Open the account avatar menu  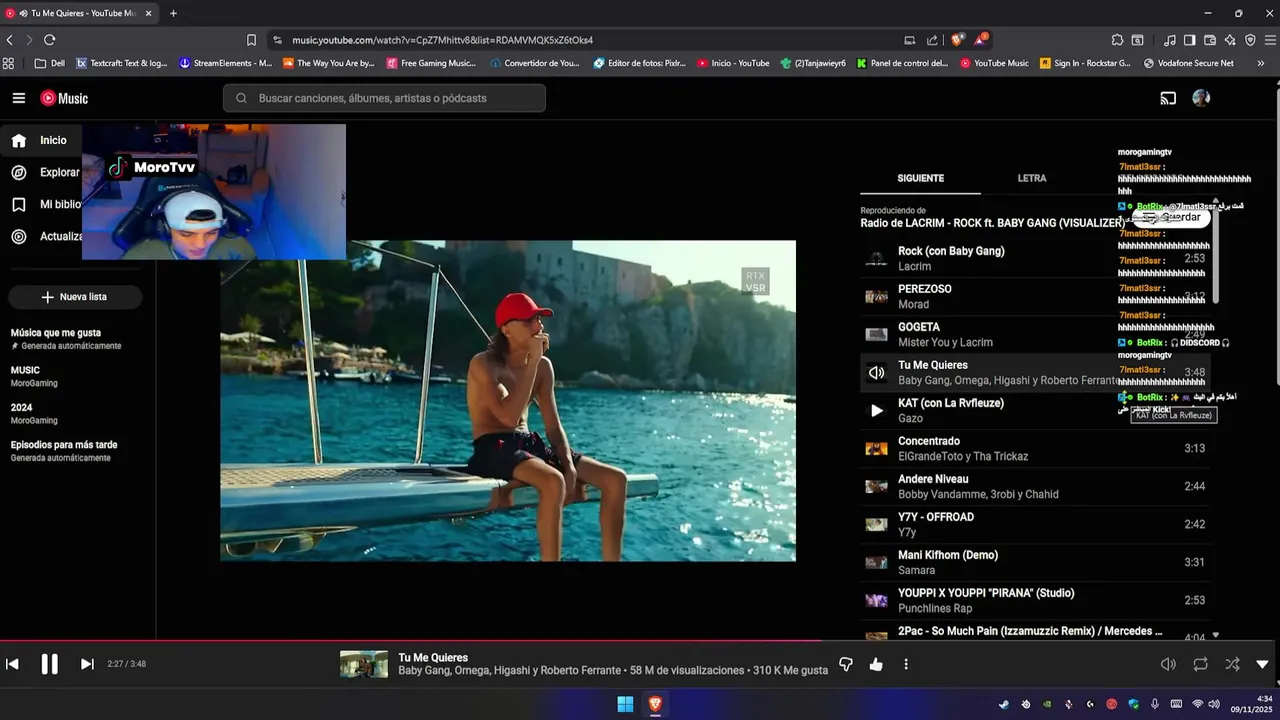tap(1201, 98)
